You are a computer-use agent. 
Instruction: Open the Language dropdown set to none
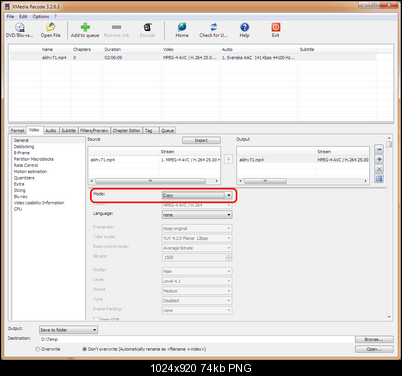[197, 215]
